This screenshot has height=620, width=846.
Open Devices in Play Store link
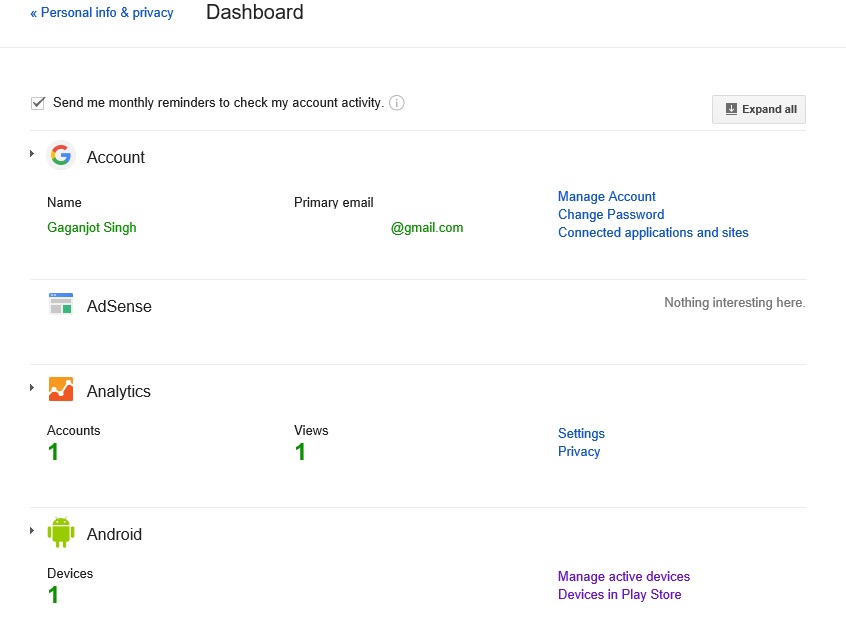(x=619, y=595)
